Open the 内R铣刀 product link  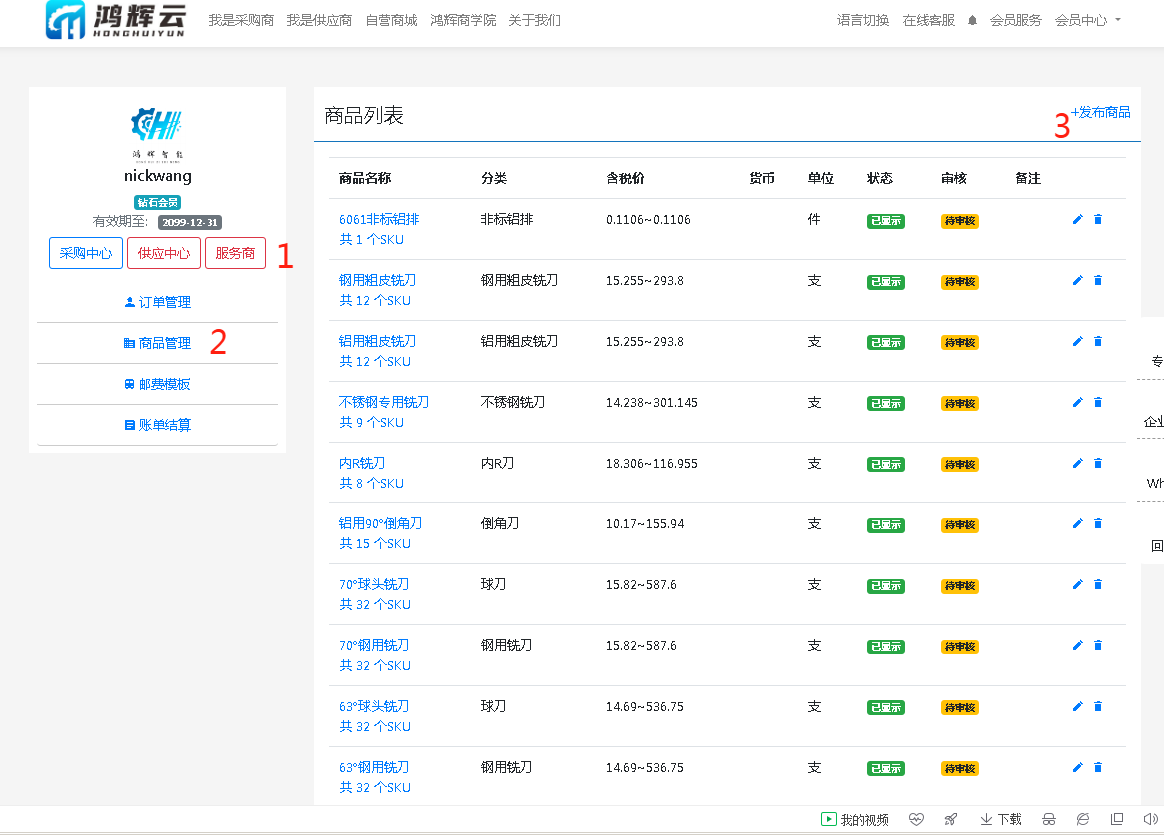(x=362, y=463)
